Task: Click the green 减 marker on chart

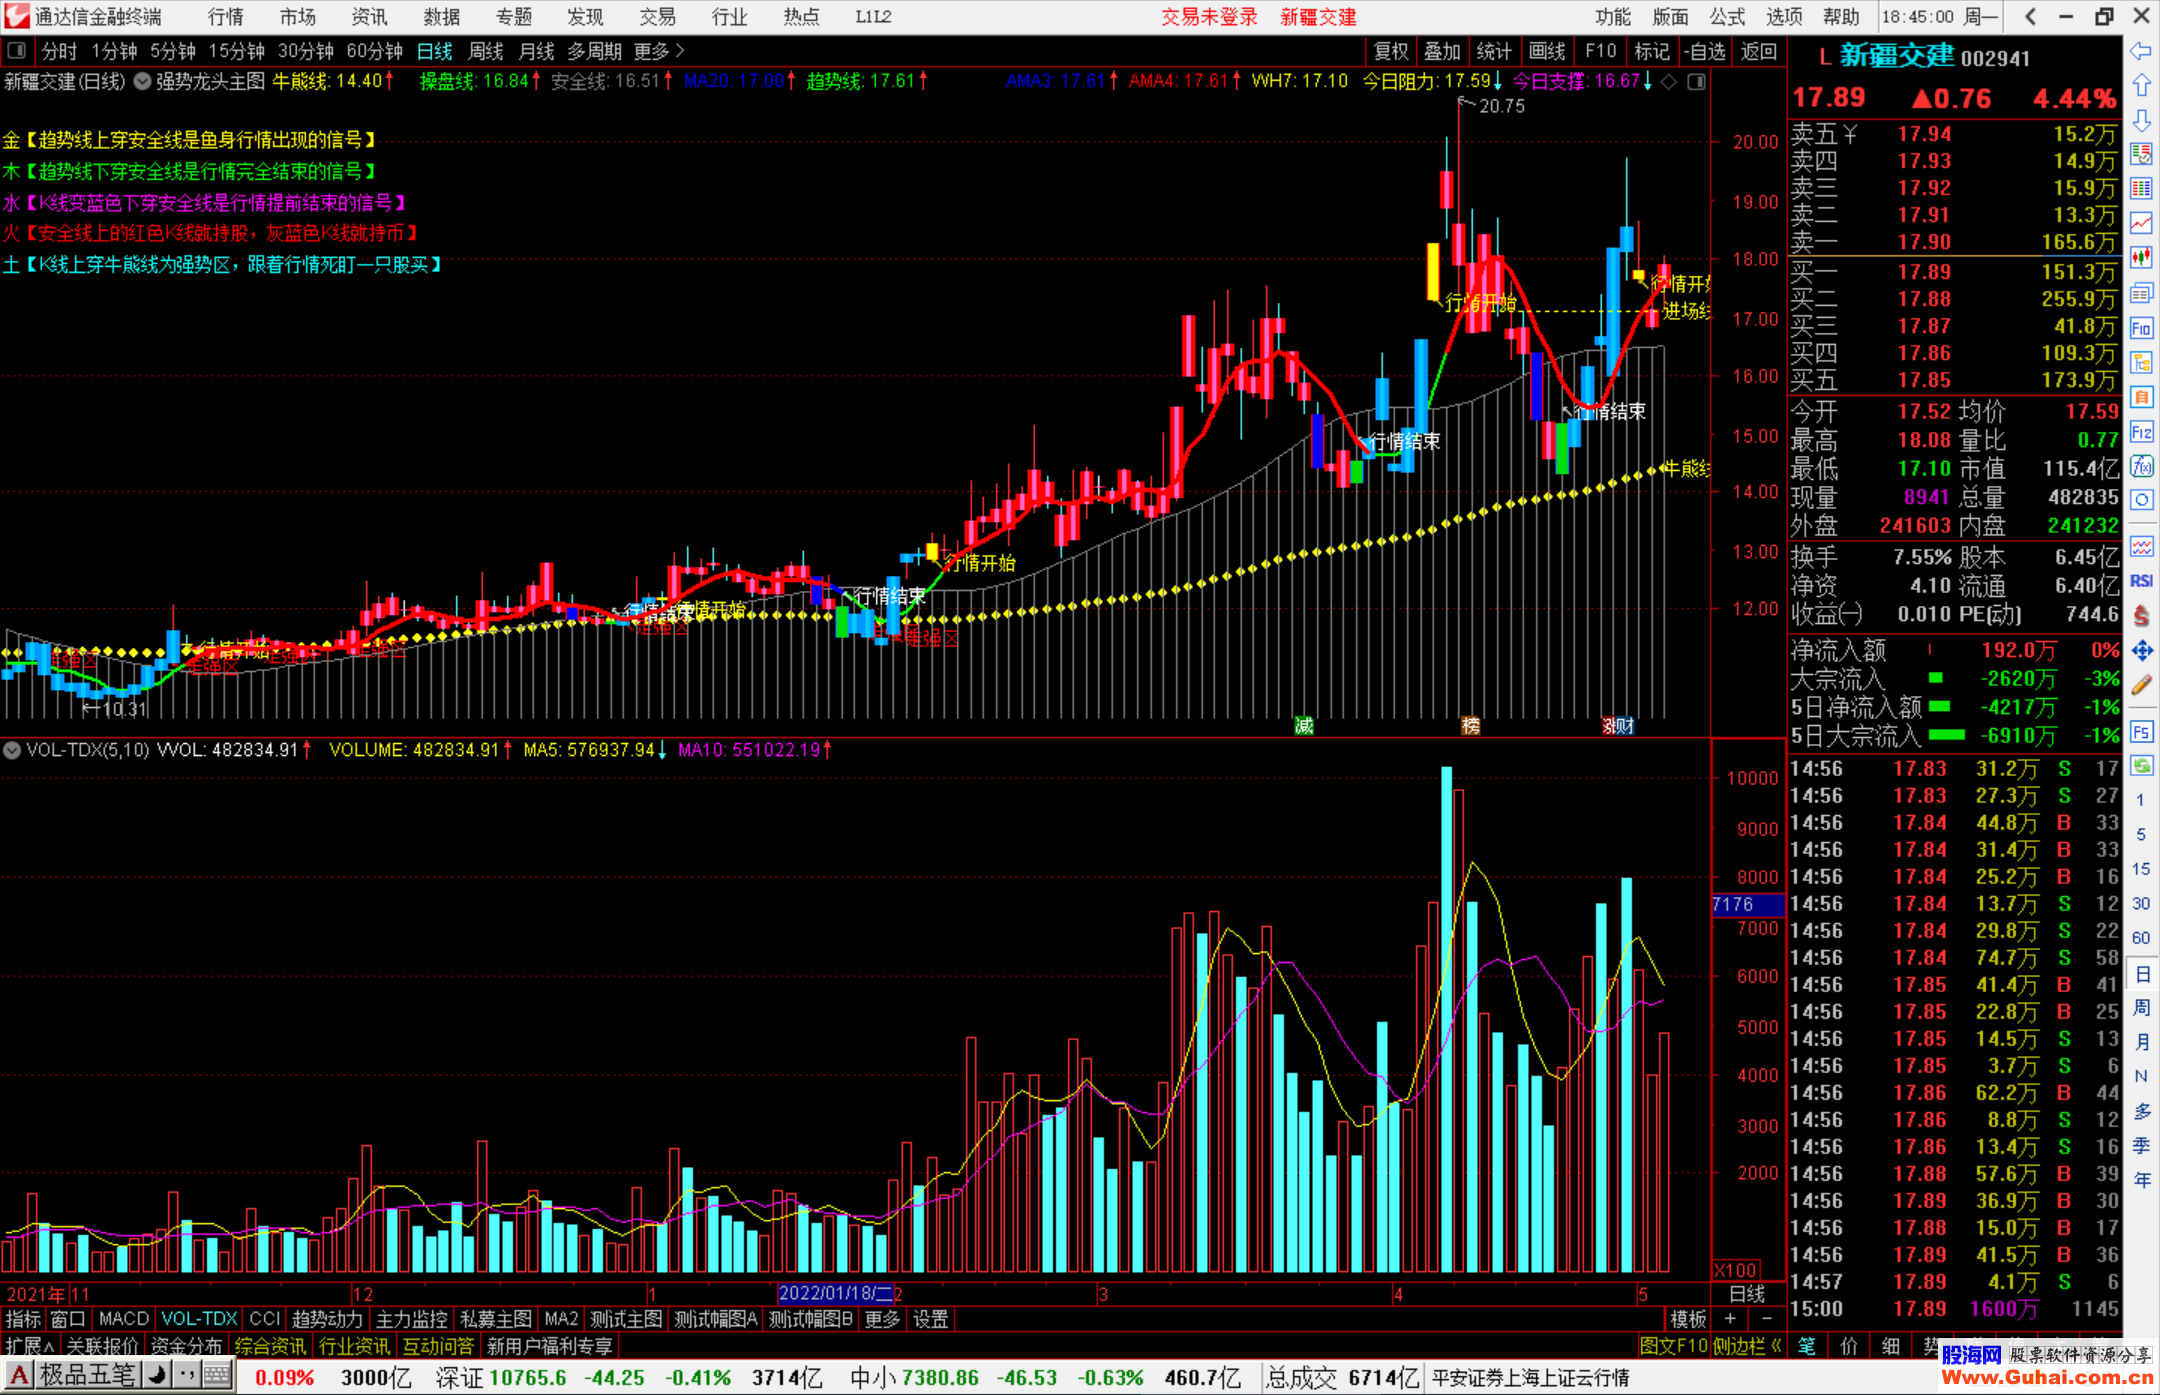Action: tap(1303, 726)
